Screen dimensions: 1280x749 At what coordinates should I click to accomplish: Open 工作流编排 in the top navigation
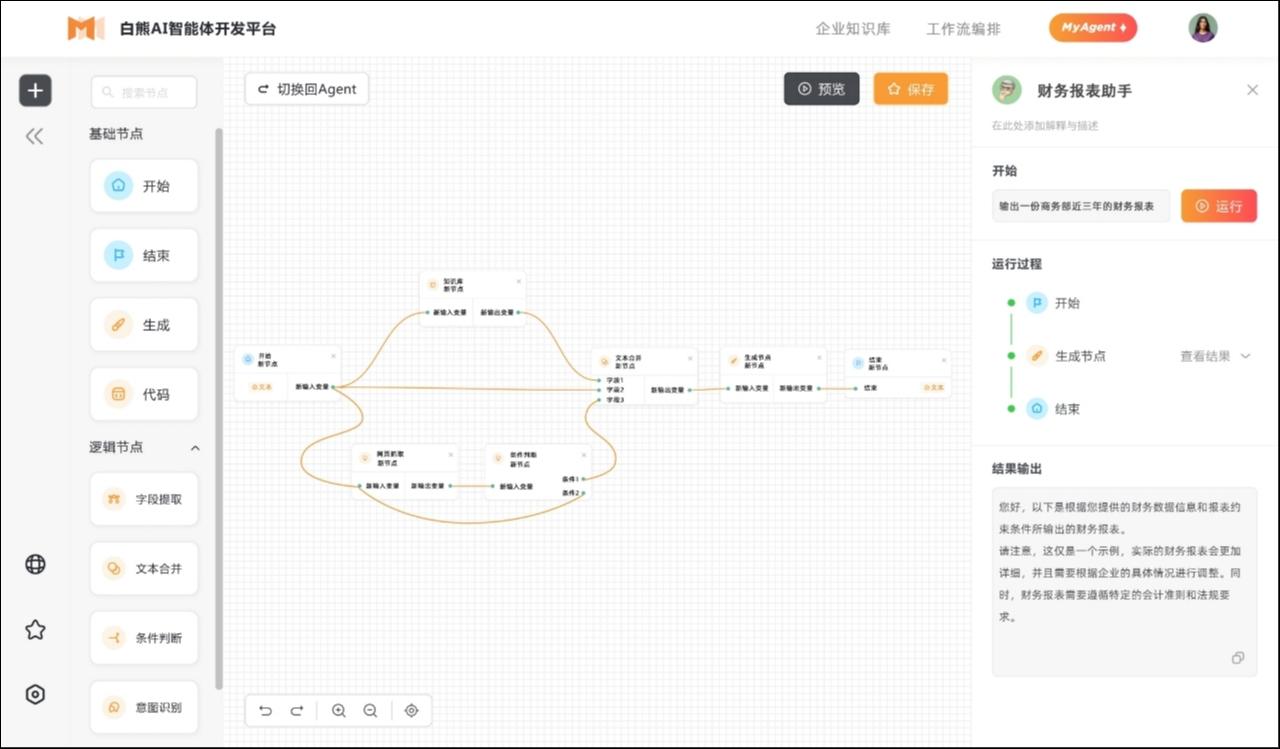(963, 29)
